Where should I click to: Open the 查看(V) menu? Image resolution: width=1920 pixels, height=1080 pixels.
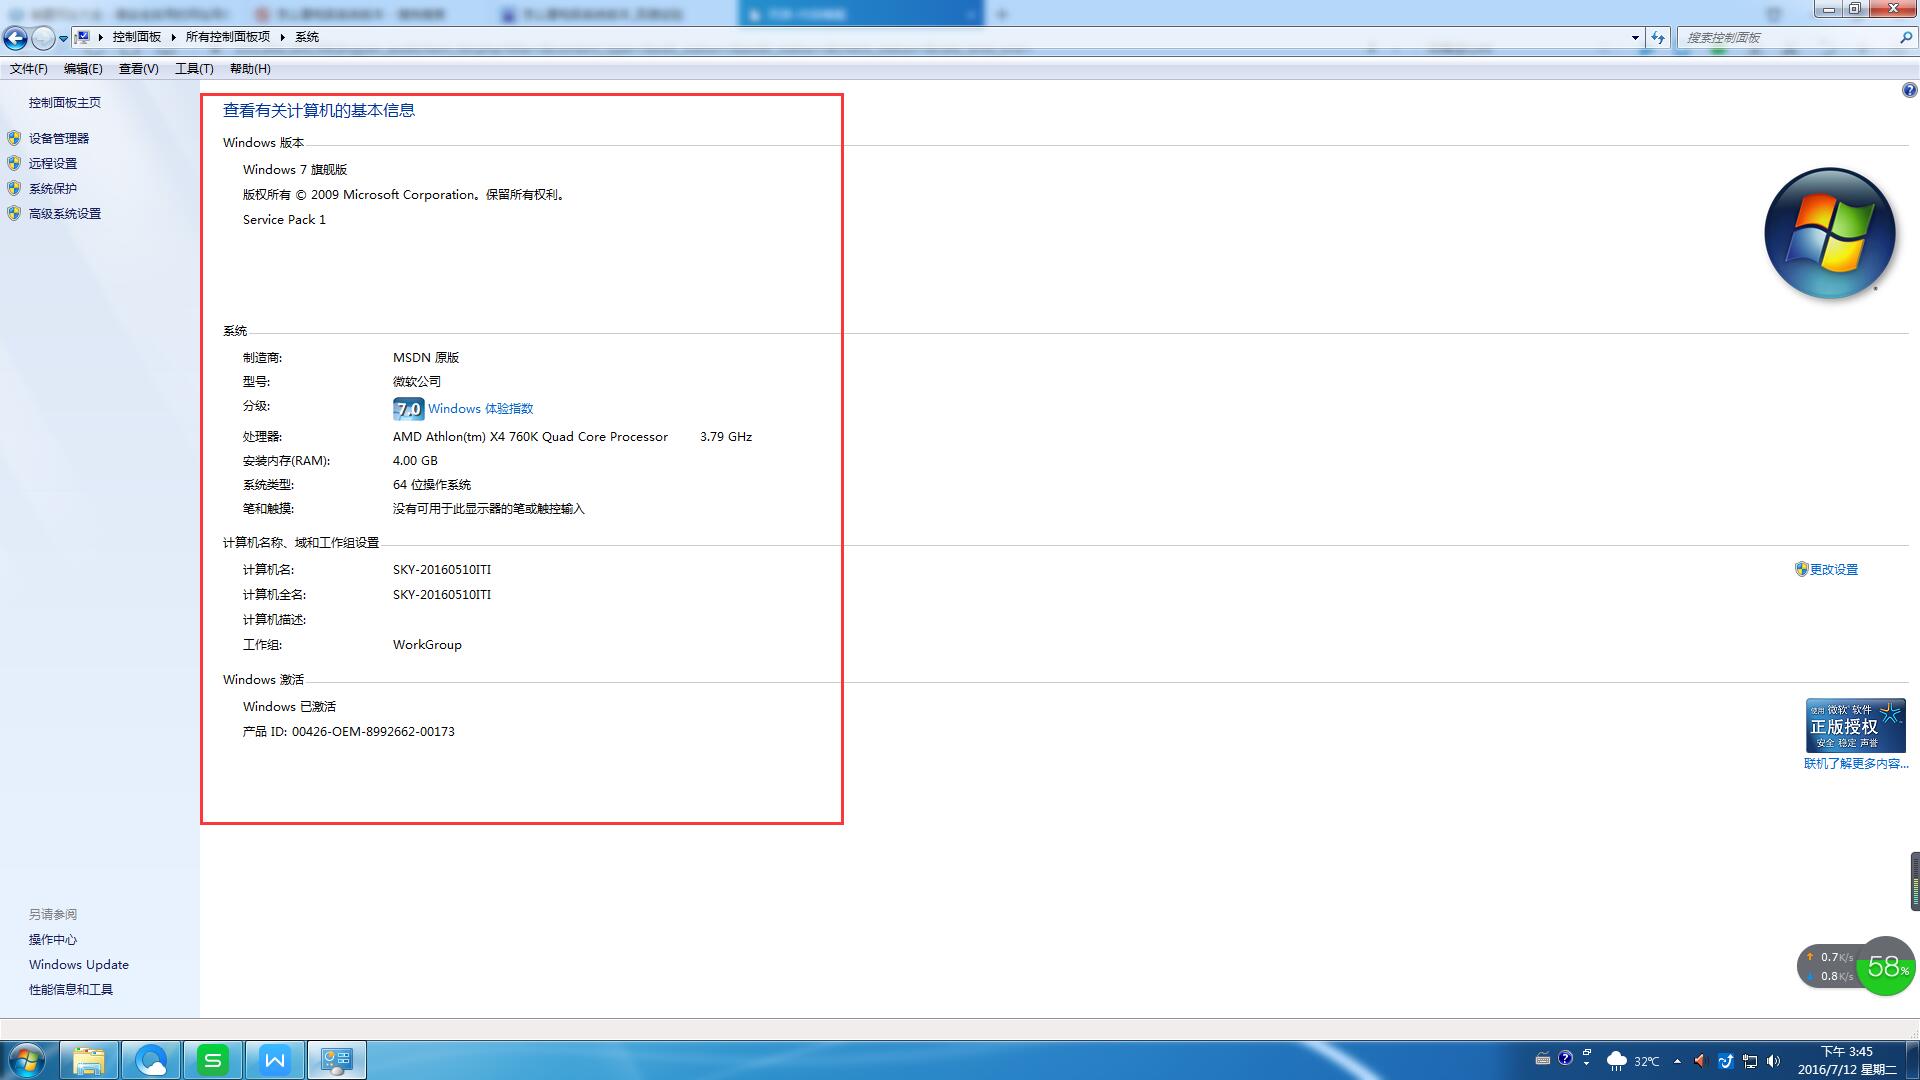[139, 69]
